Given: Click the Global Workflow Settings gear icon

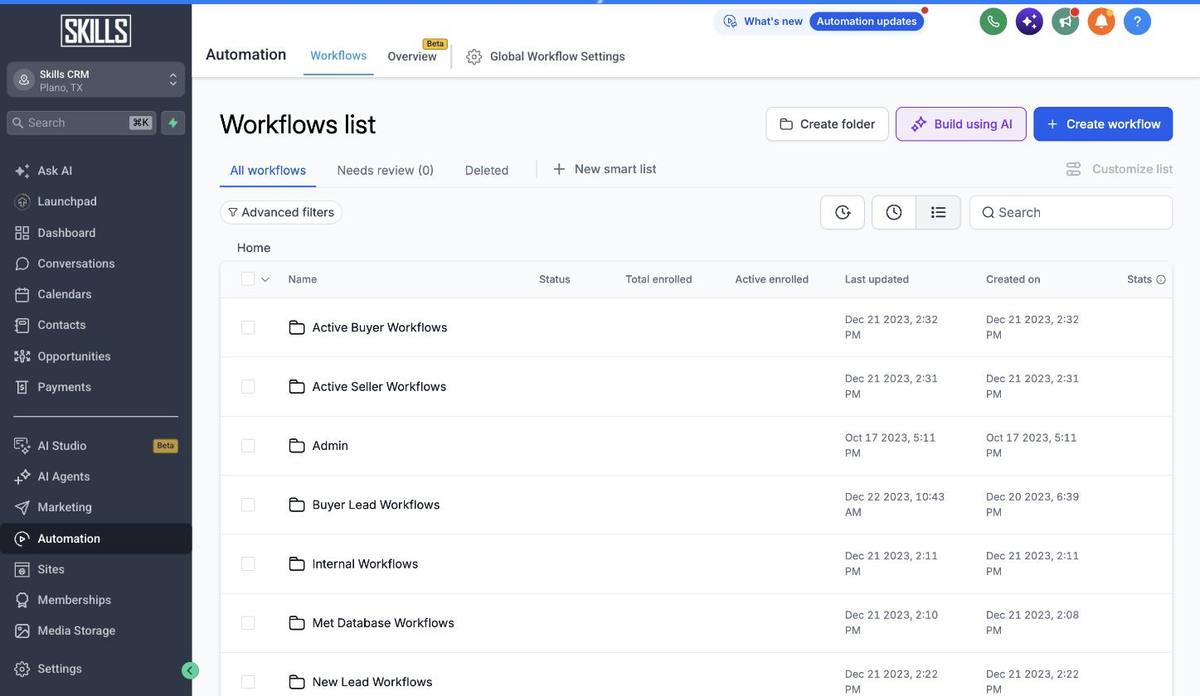Looking at the screenshot, I should (474, 57).
